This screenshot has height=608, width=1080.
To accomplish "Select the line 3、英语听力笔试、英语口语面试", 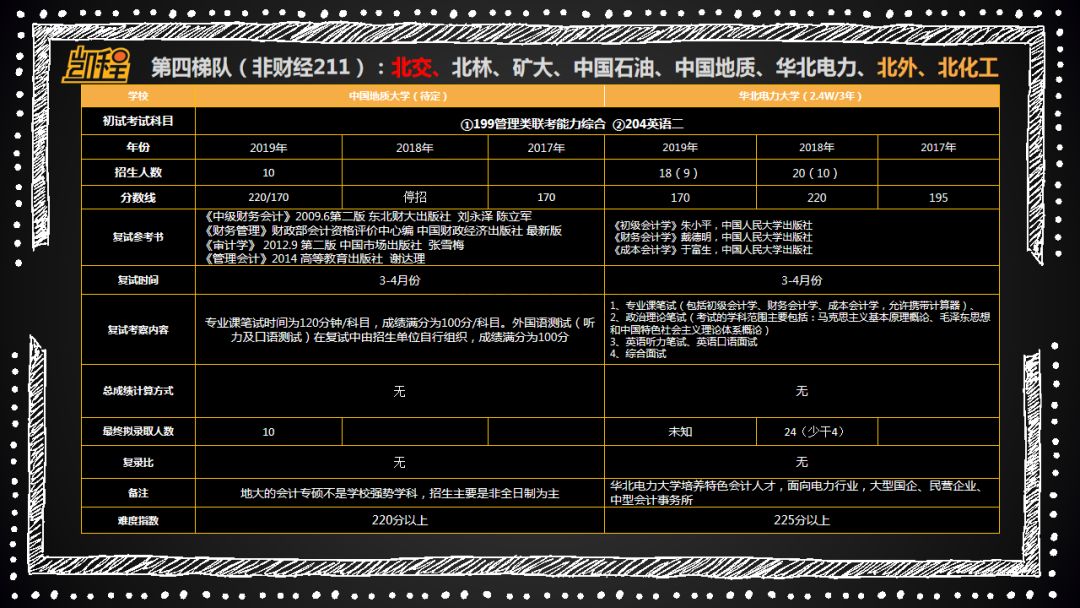I will [x=683, y=342].
